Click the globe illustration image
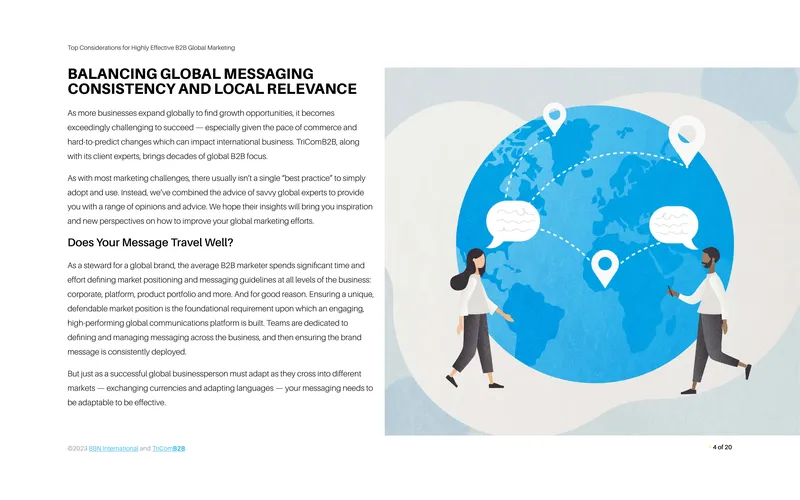 [x=592, y=251]
